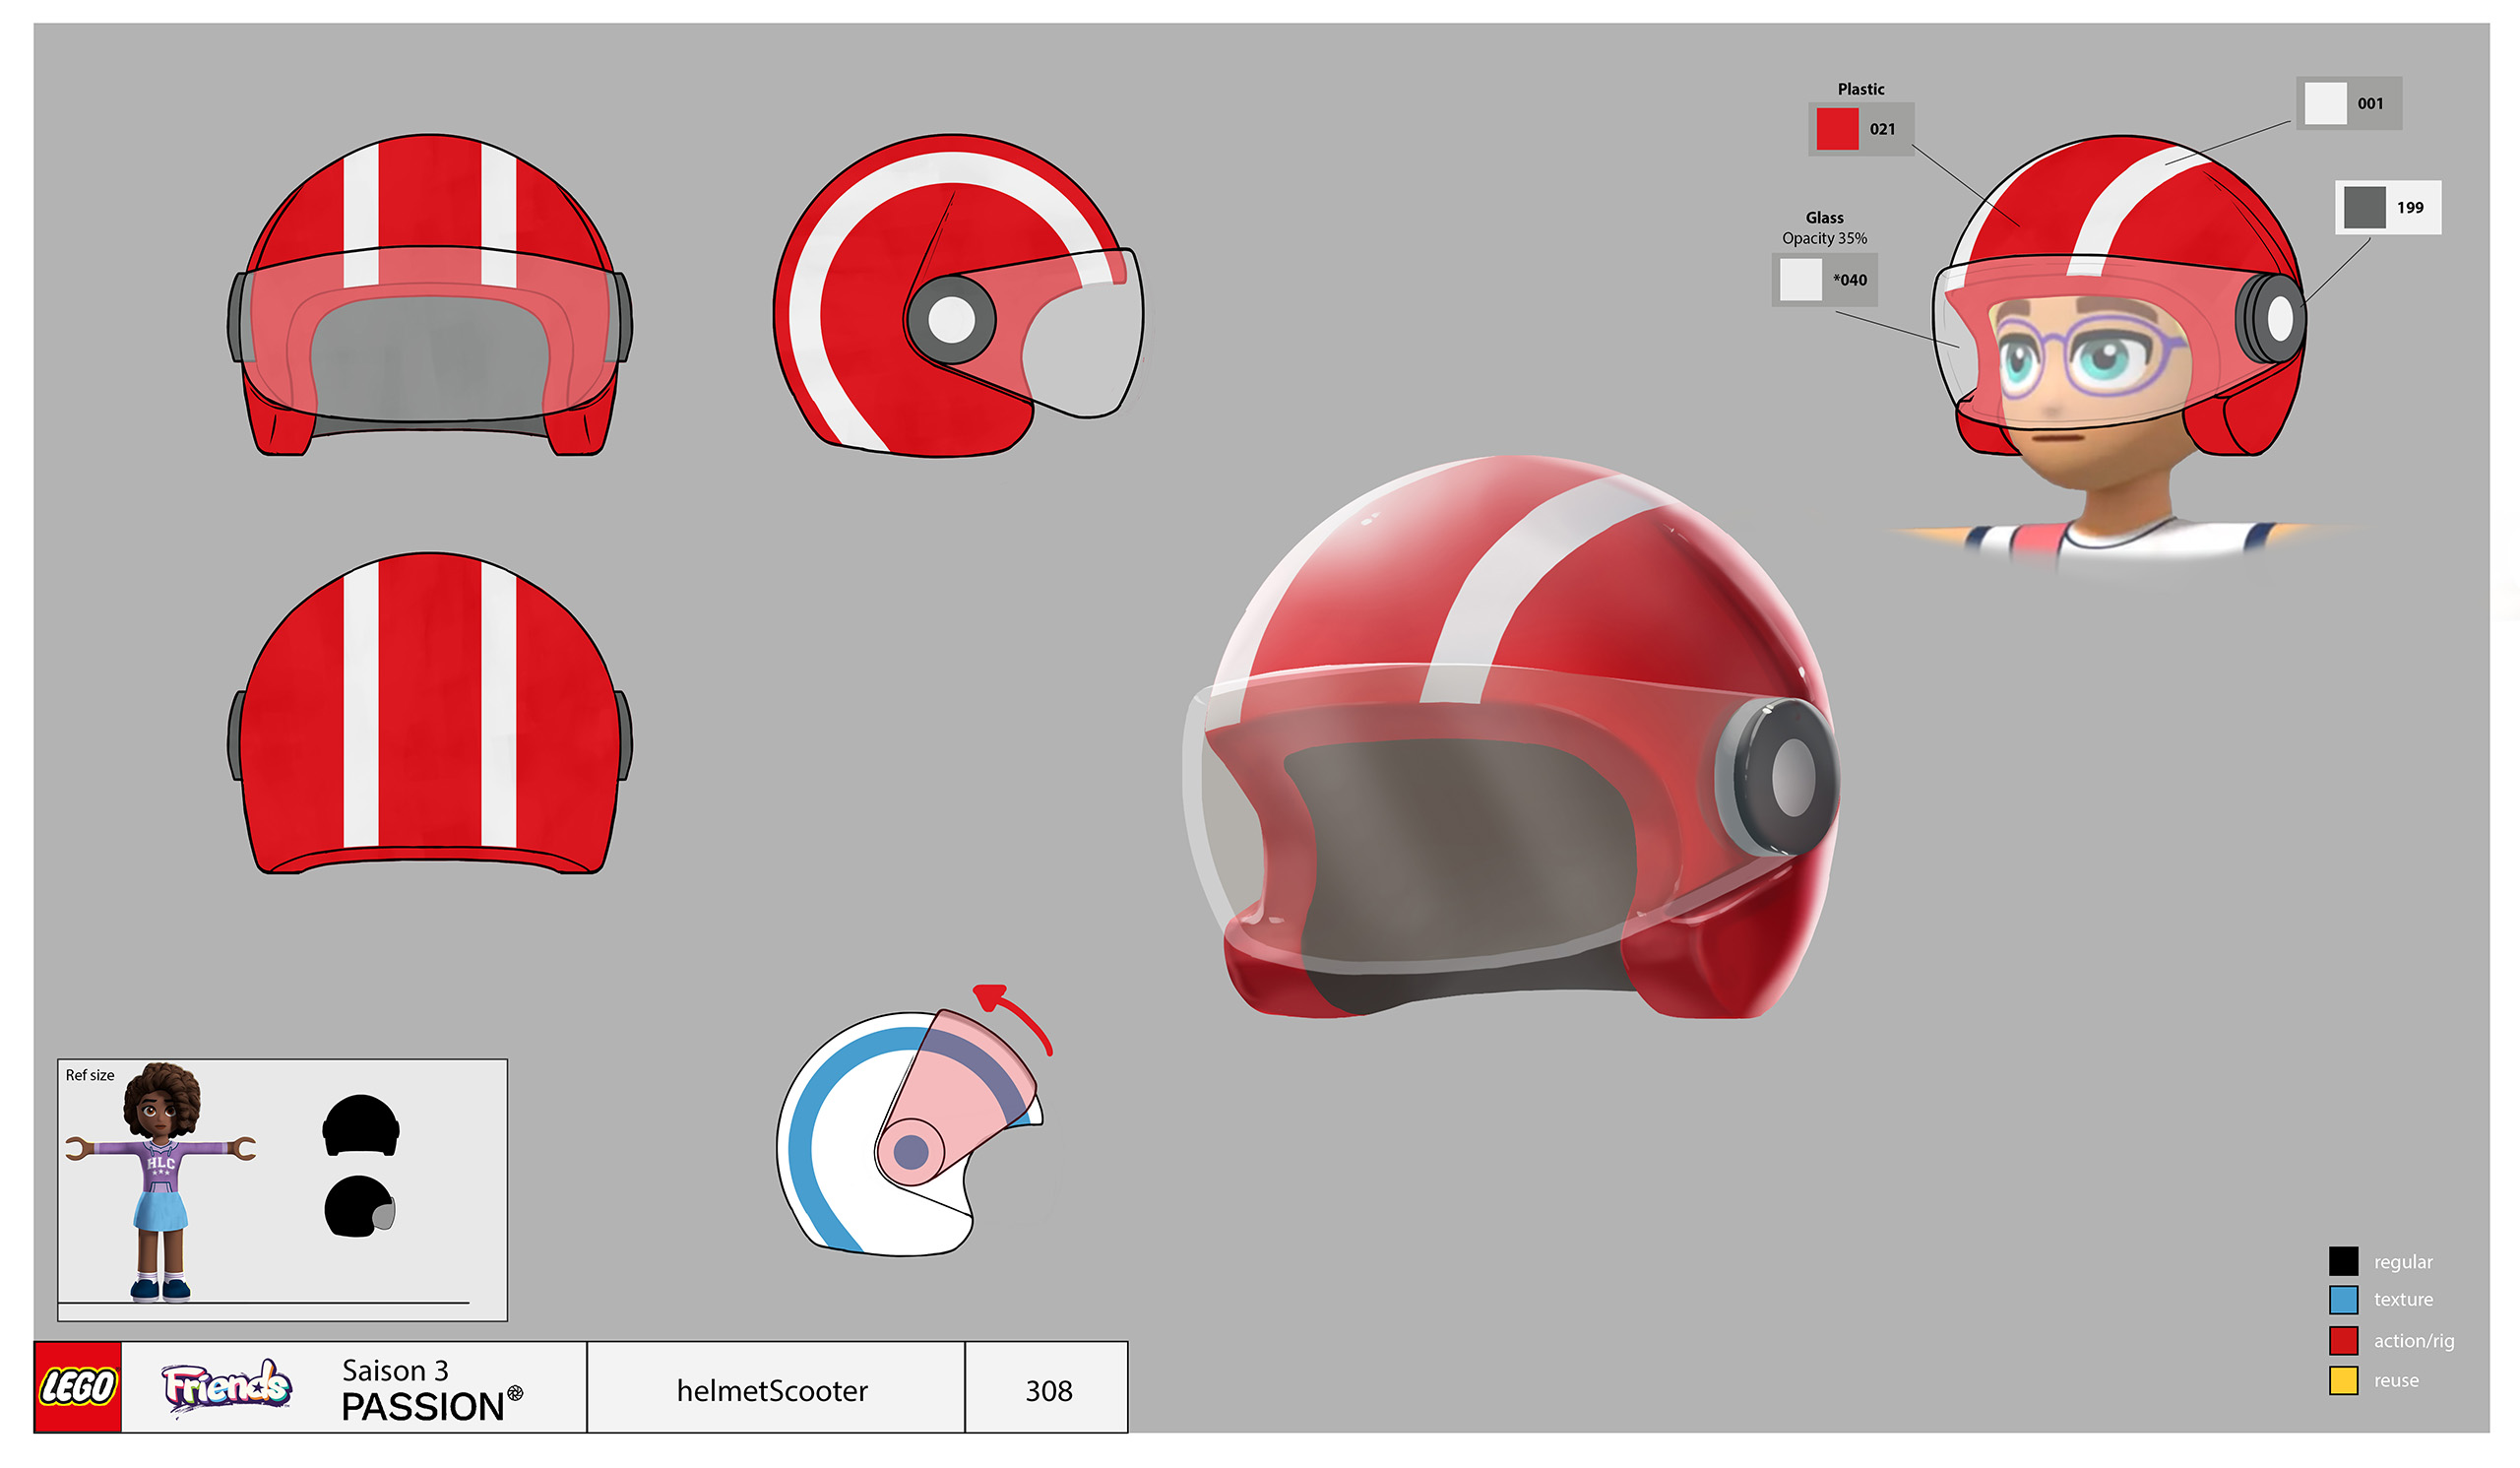Viewport: 2520px width, 1468px height.
Task: Click the LEGO logo in title block
Action: (x=77, y=1387)
